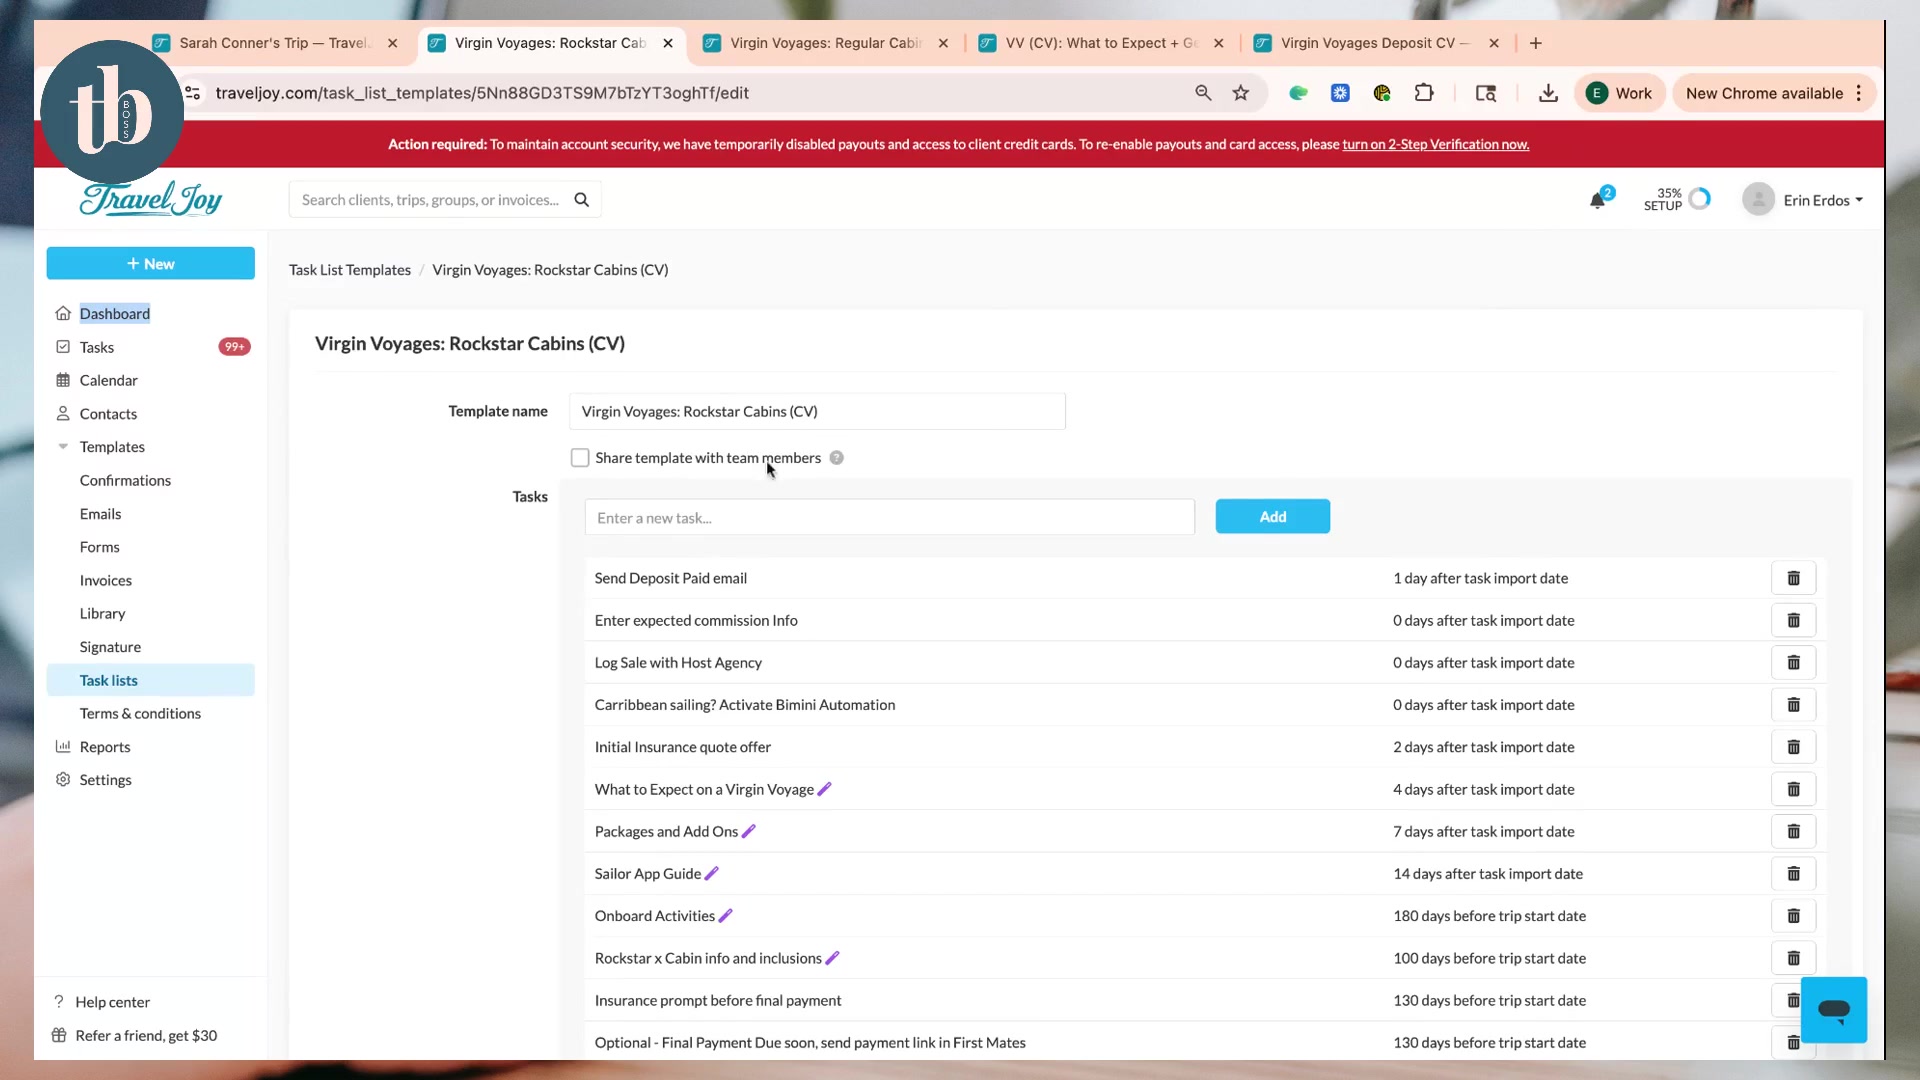Open Library in the sidebar

(x=102, y=614)
